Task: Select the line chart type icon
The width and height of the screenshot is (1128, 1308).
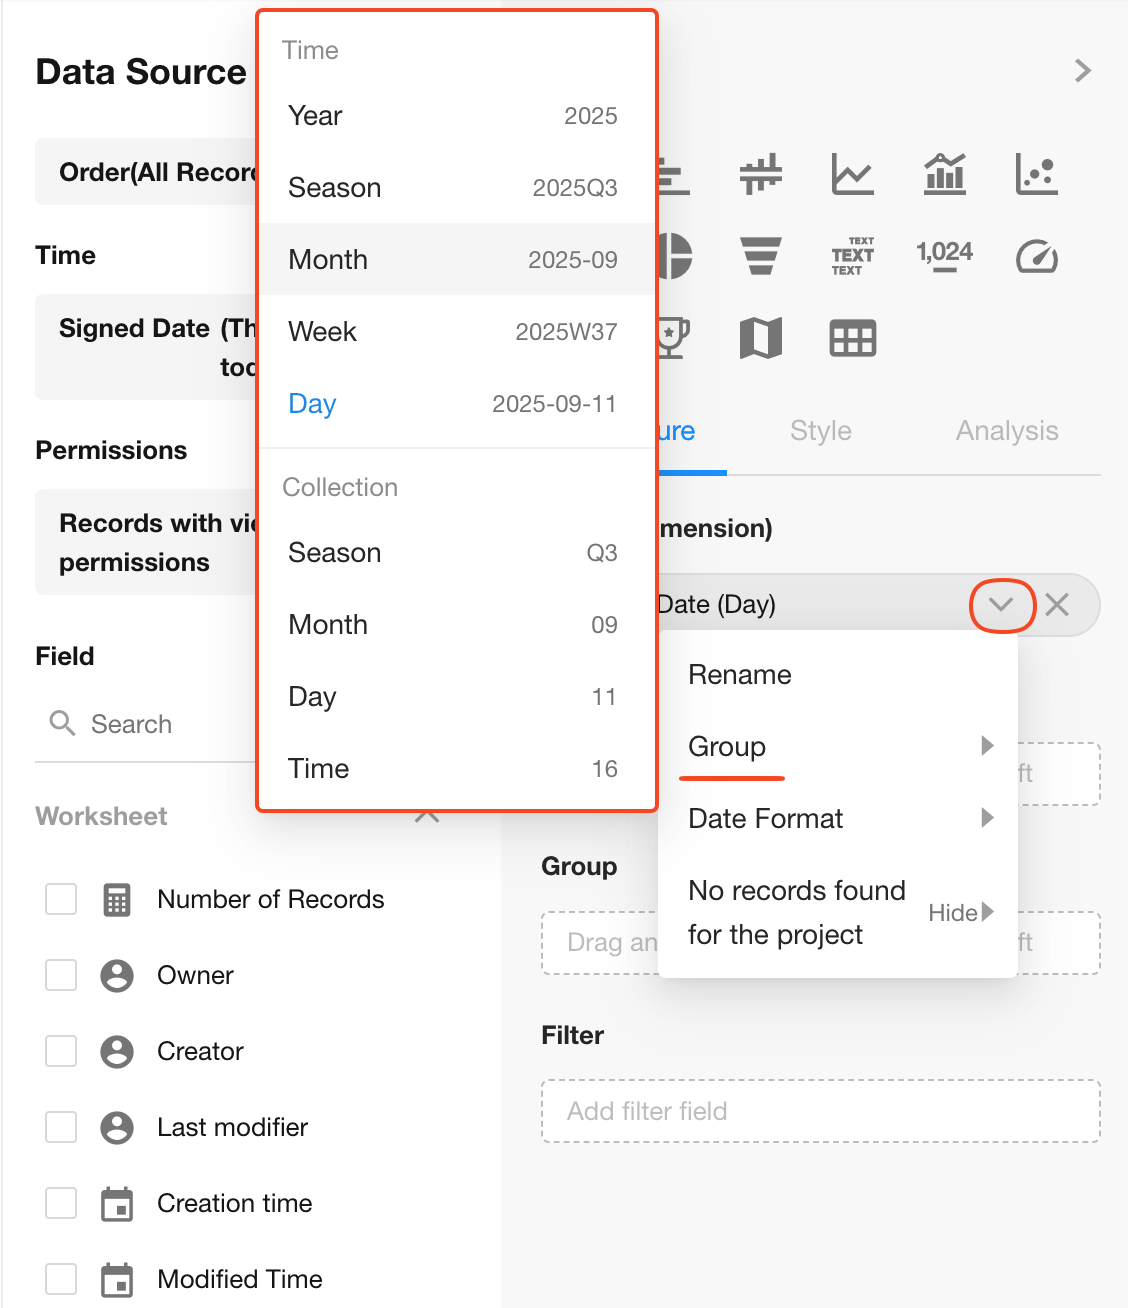Action: [852, 175]
